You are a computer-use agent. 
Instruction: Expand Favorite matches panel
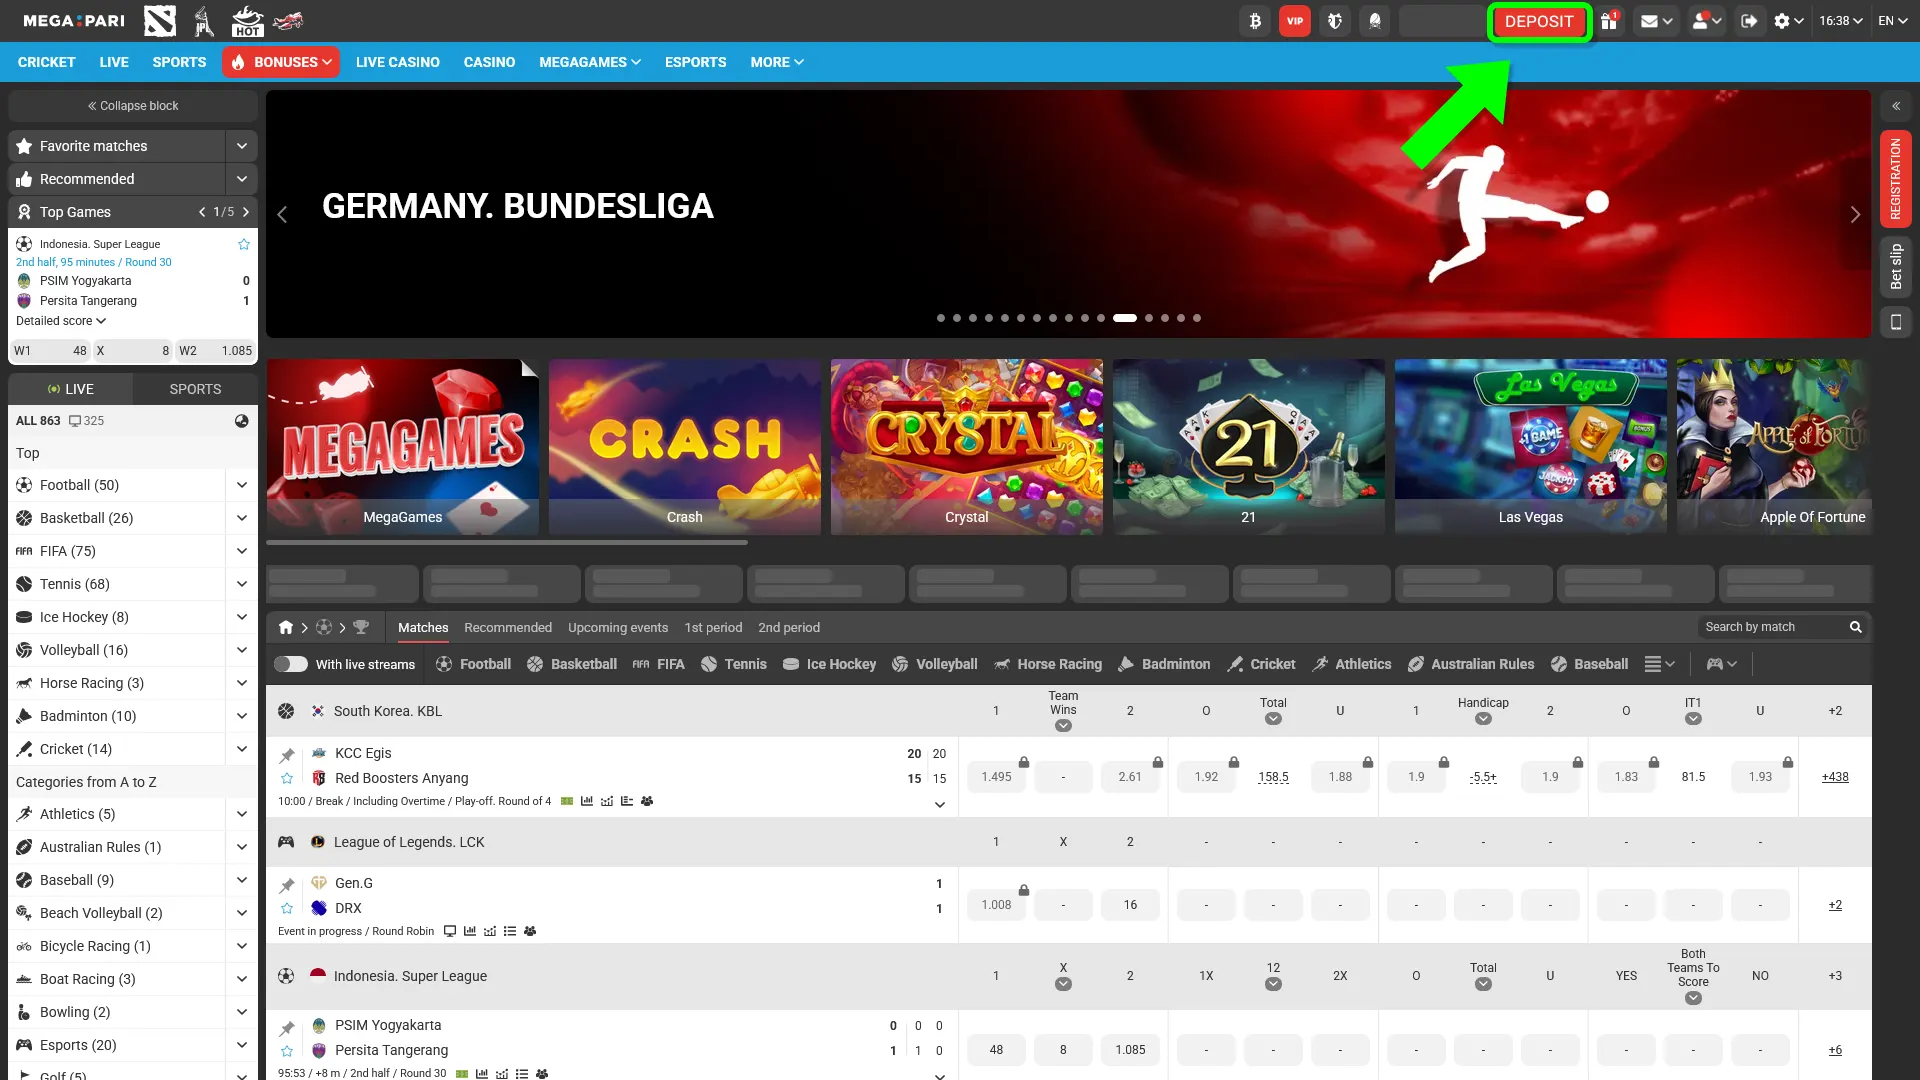(x=241, y=146)
